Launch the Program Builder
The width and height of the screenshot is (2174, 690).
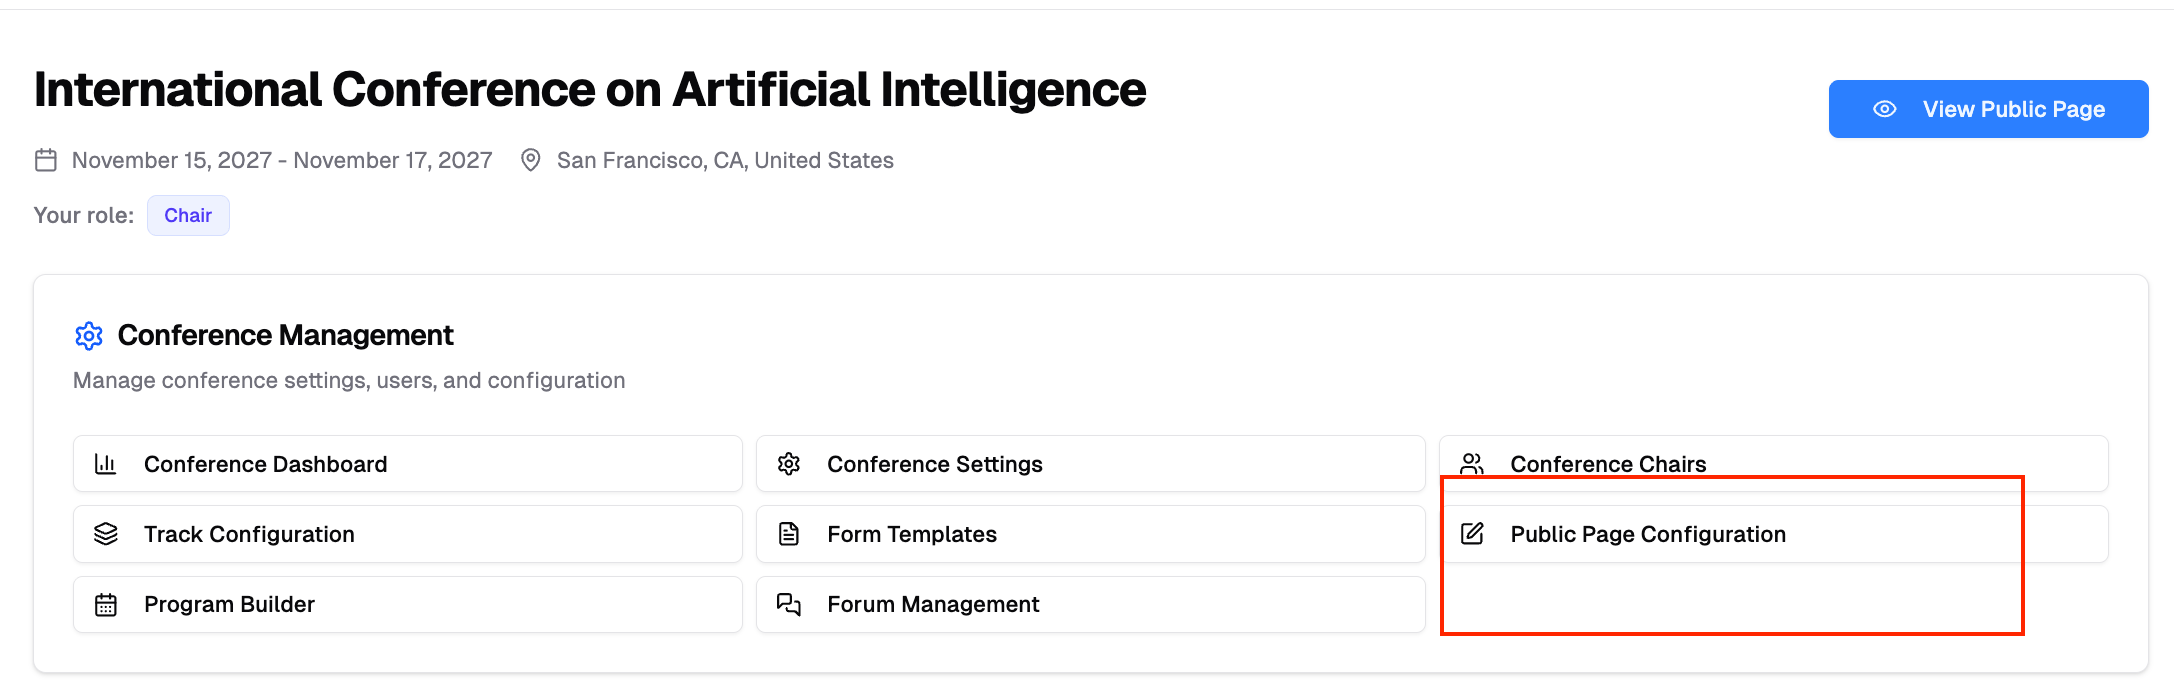(x=407, y=604)
